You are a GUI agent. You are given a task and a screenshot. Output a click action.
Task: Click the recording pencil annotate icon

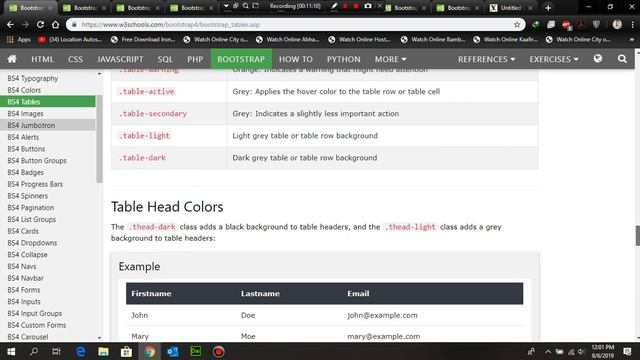point(334,6)
